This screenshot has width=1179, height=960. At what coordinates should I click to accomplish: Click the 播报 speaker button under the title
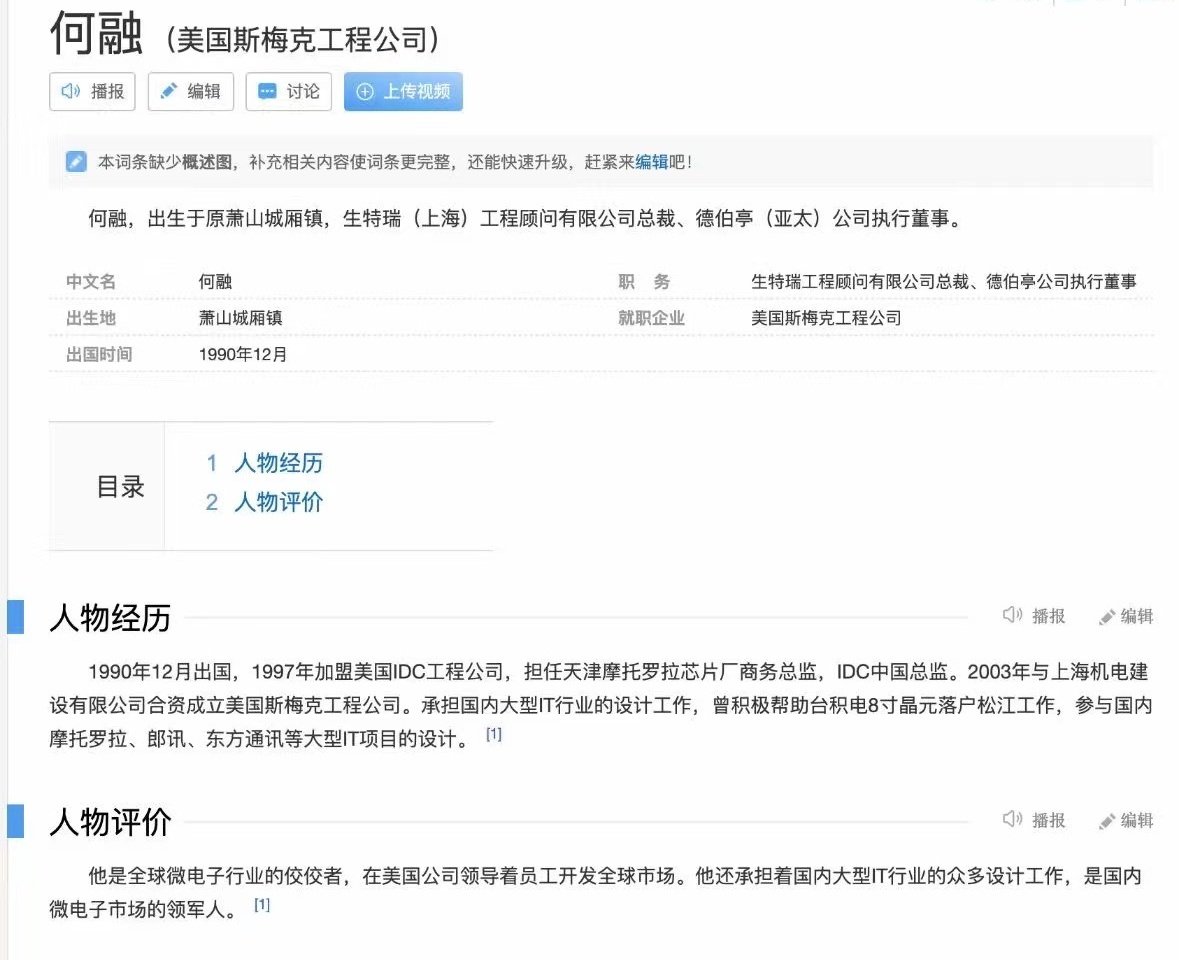pyautogui.click(x=93, y=91)
